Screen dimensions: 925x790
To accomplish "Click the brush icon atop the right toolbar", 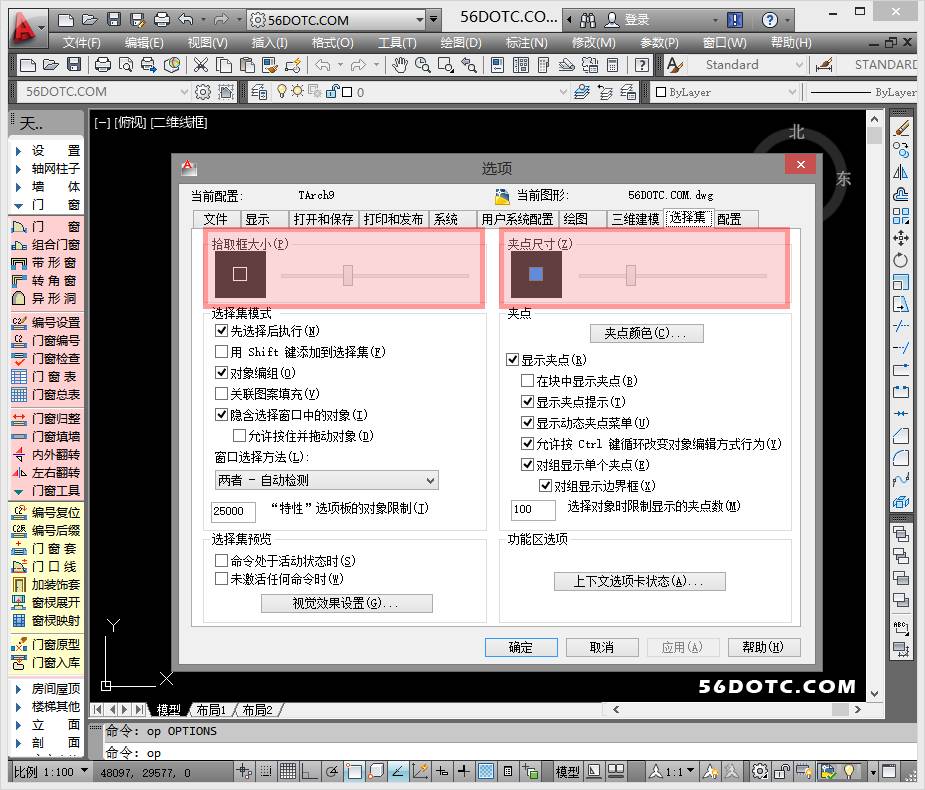I will [x=901, y=128].
